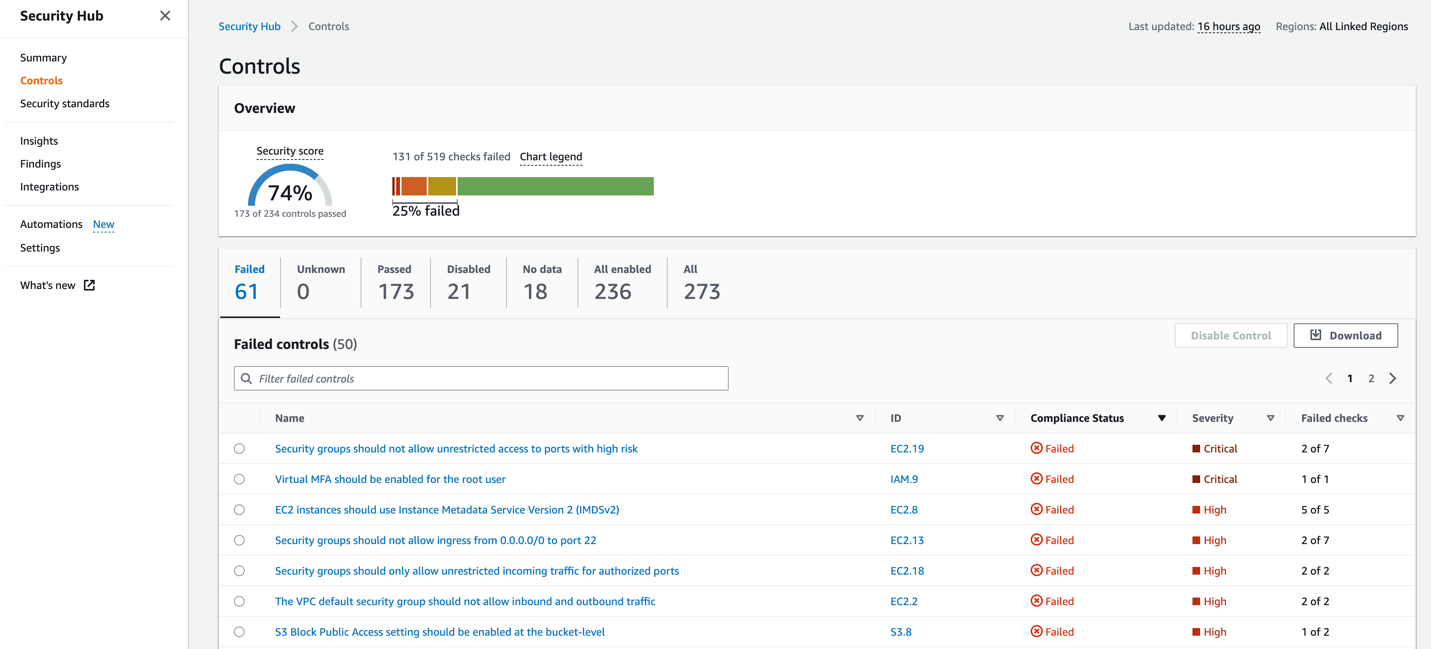Select the radio button for EC2.19 control
Screen dimensions: 1431x649
pos(239,448)
